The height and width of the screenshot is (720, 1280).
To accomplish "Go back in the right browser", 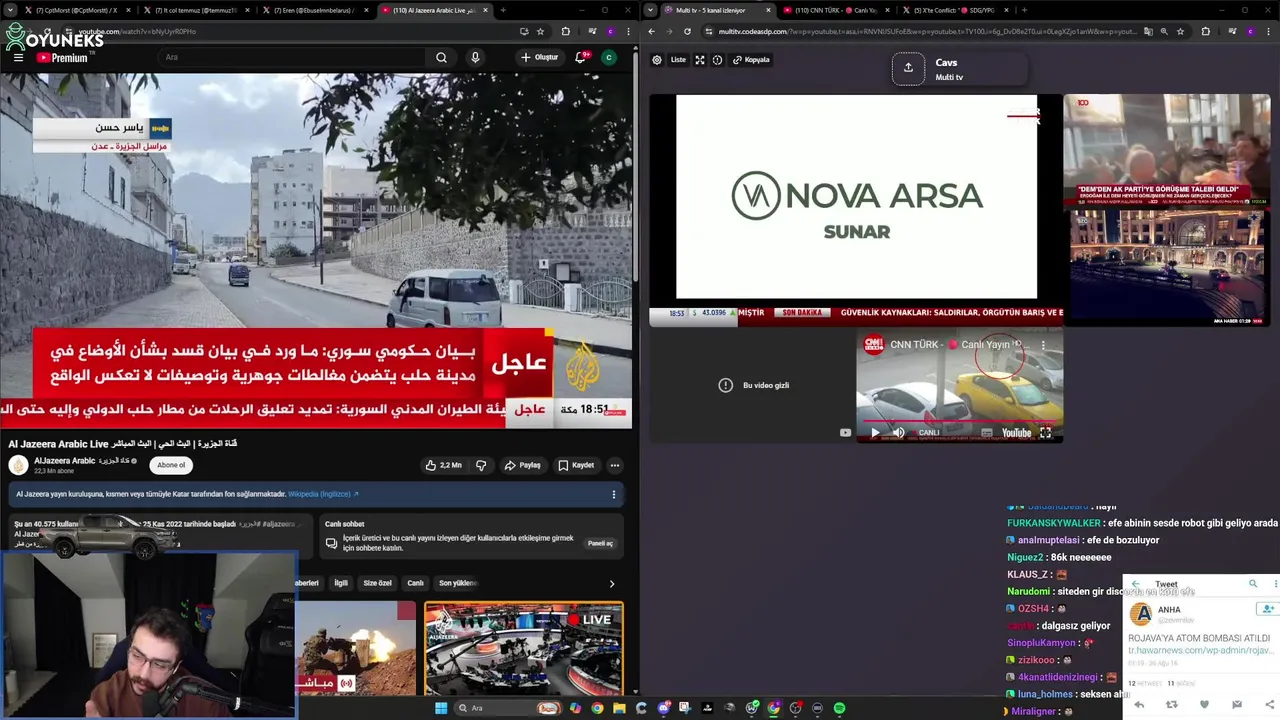I will [x=652, y=31].
